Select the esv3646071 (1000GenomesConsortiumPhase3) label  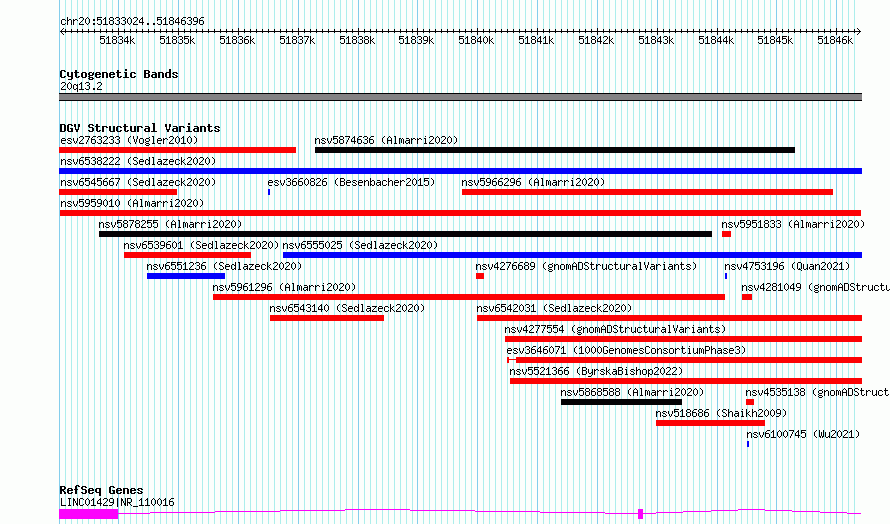[626, 350]
